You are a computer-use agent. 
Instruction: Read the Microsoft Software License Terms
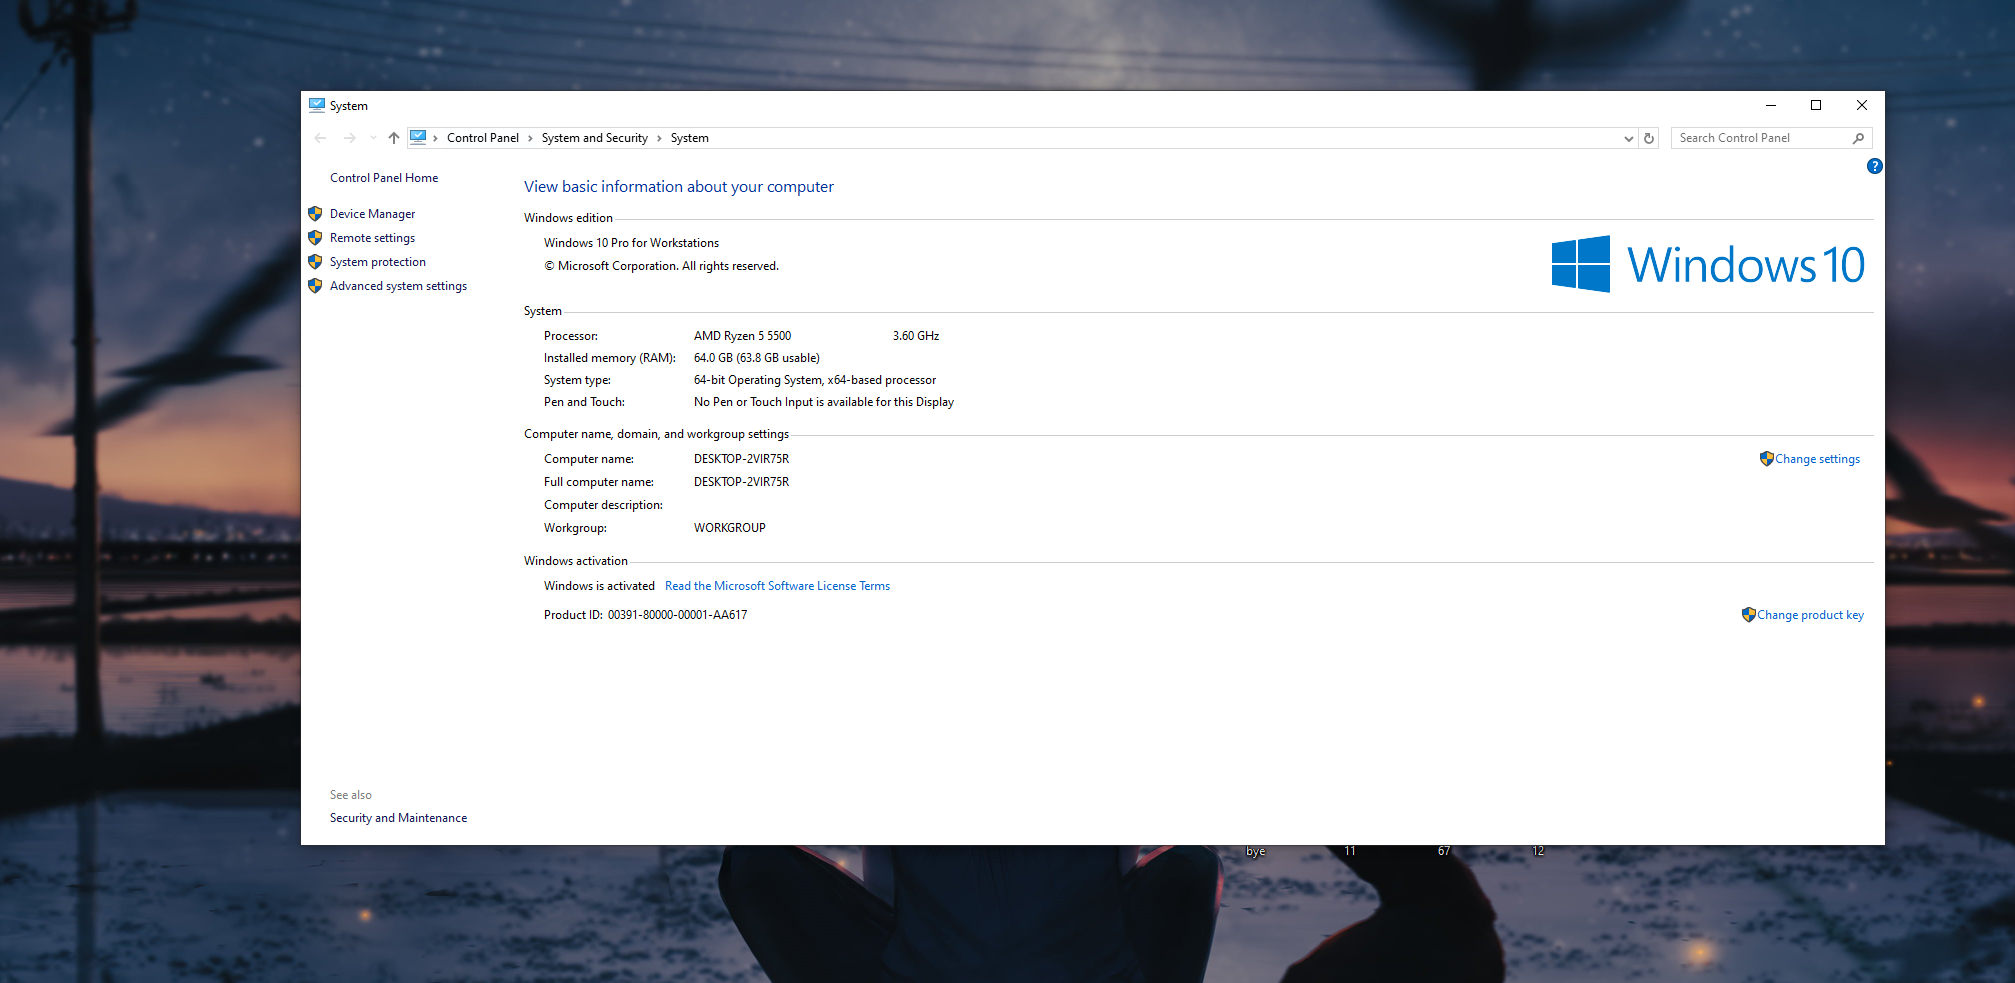pos(777,586)
